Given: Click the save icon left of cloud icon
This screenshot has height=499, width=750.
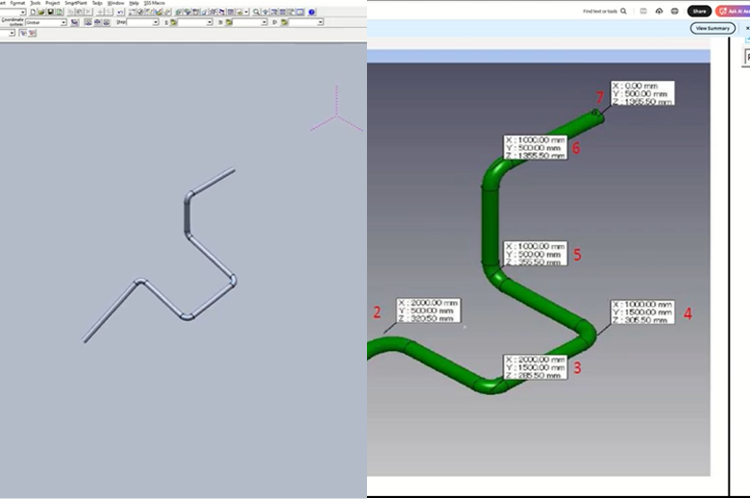Looking at the screenshot, I should pyautogui.click(x=643, y=11).
